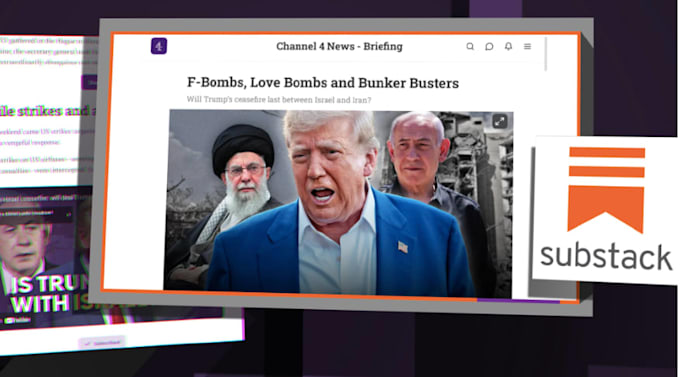Viewport: 680px width, 377px height.
Task: Expand the article image to fullscreen
Action: tap(500, 121)
